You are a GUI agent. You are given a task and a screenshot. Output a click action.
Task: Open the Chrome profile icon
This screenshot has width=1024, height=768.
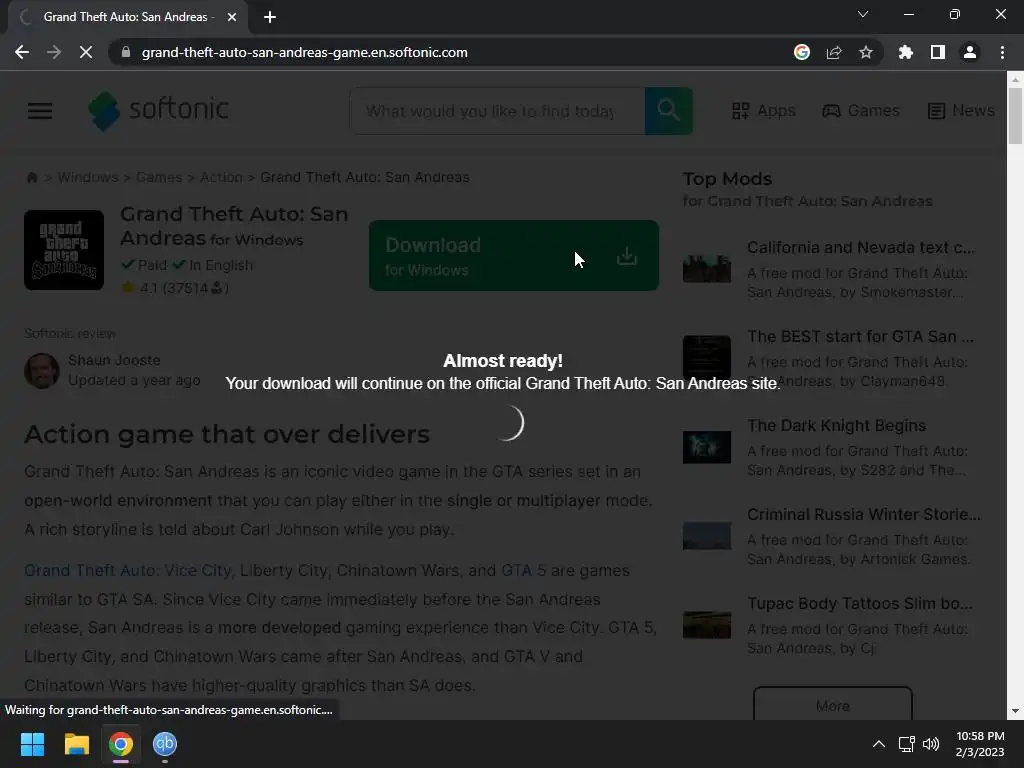tap(970, 52)
